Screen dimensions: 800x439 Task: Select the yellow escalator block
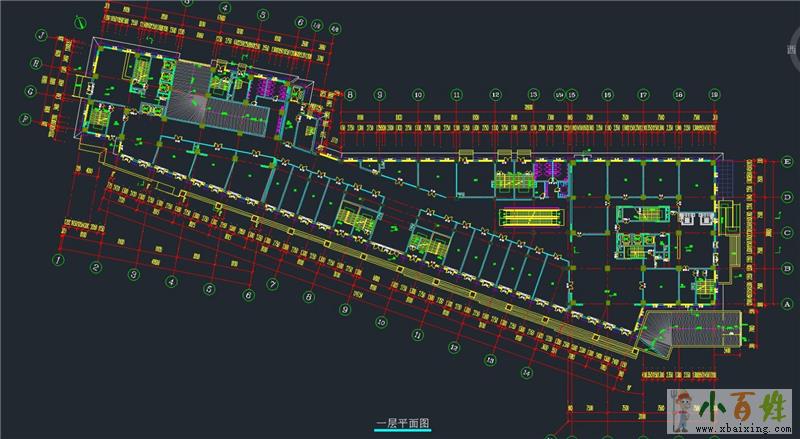pos(531,213)
